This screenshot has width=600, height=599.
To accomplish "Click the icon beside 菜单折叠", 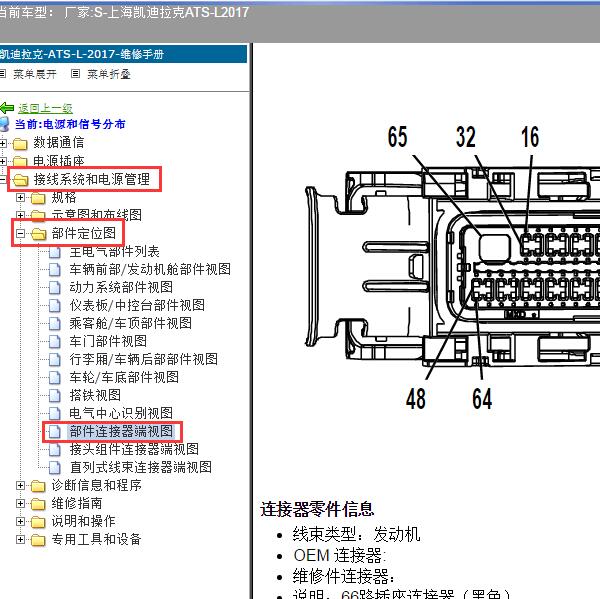I will 75,73.
